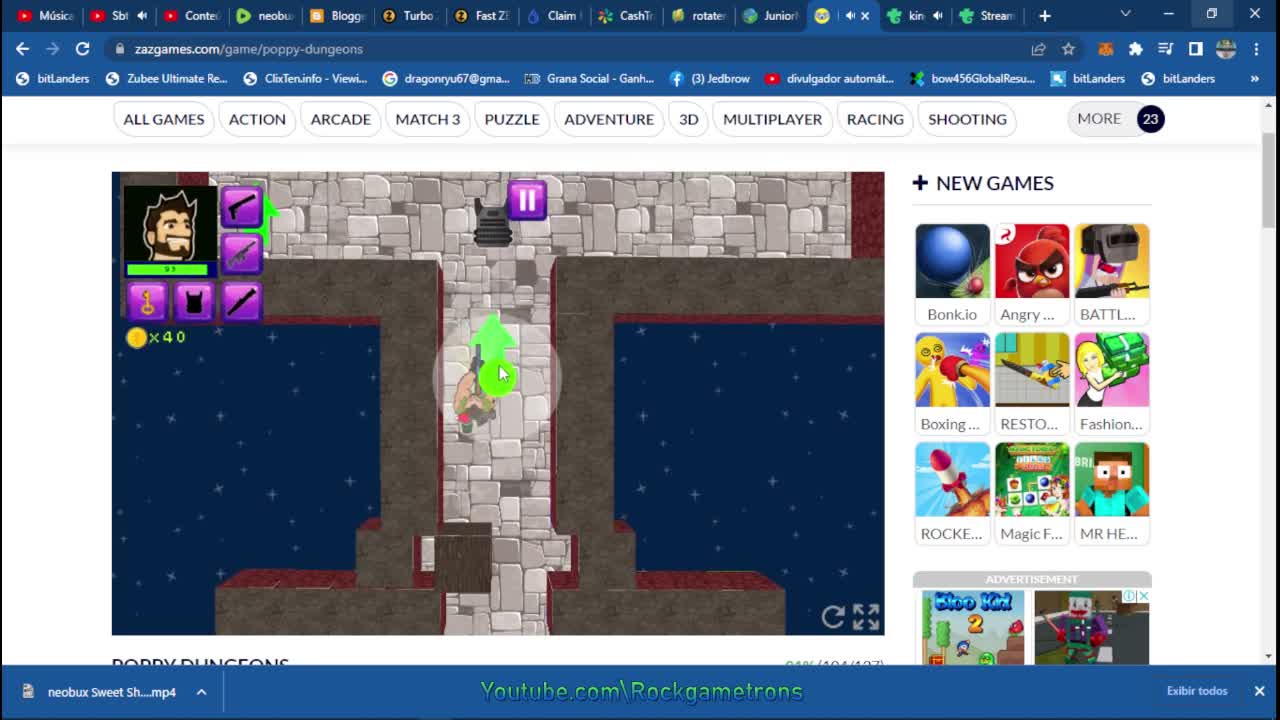Open new browser tab

(x=1044, y=15)
